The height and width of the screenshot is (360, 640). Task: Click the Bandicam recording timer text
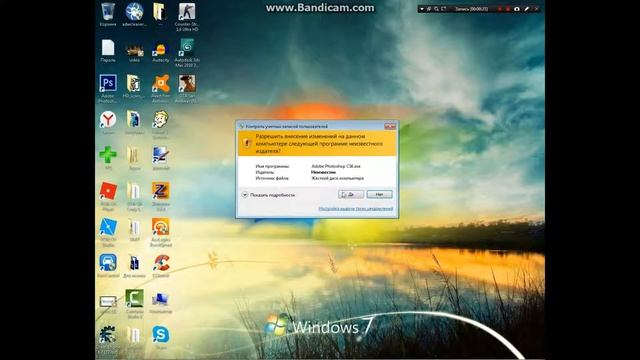coord(471,9)
